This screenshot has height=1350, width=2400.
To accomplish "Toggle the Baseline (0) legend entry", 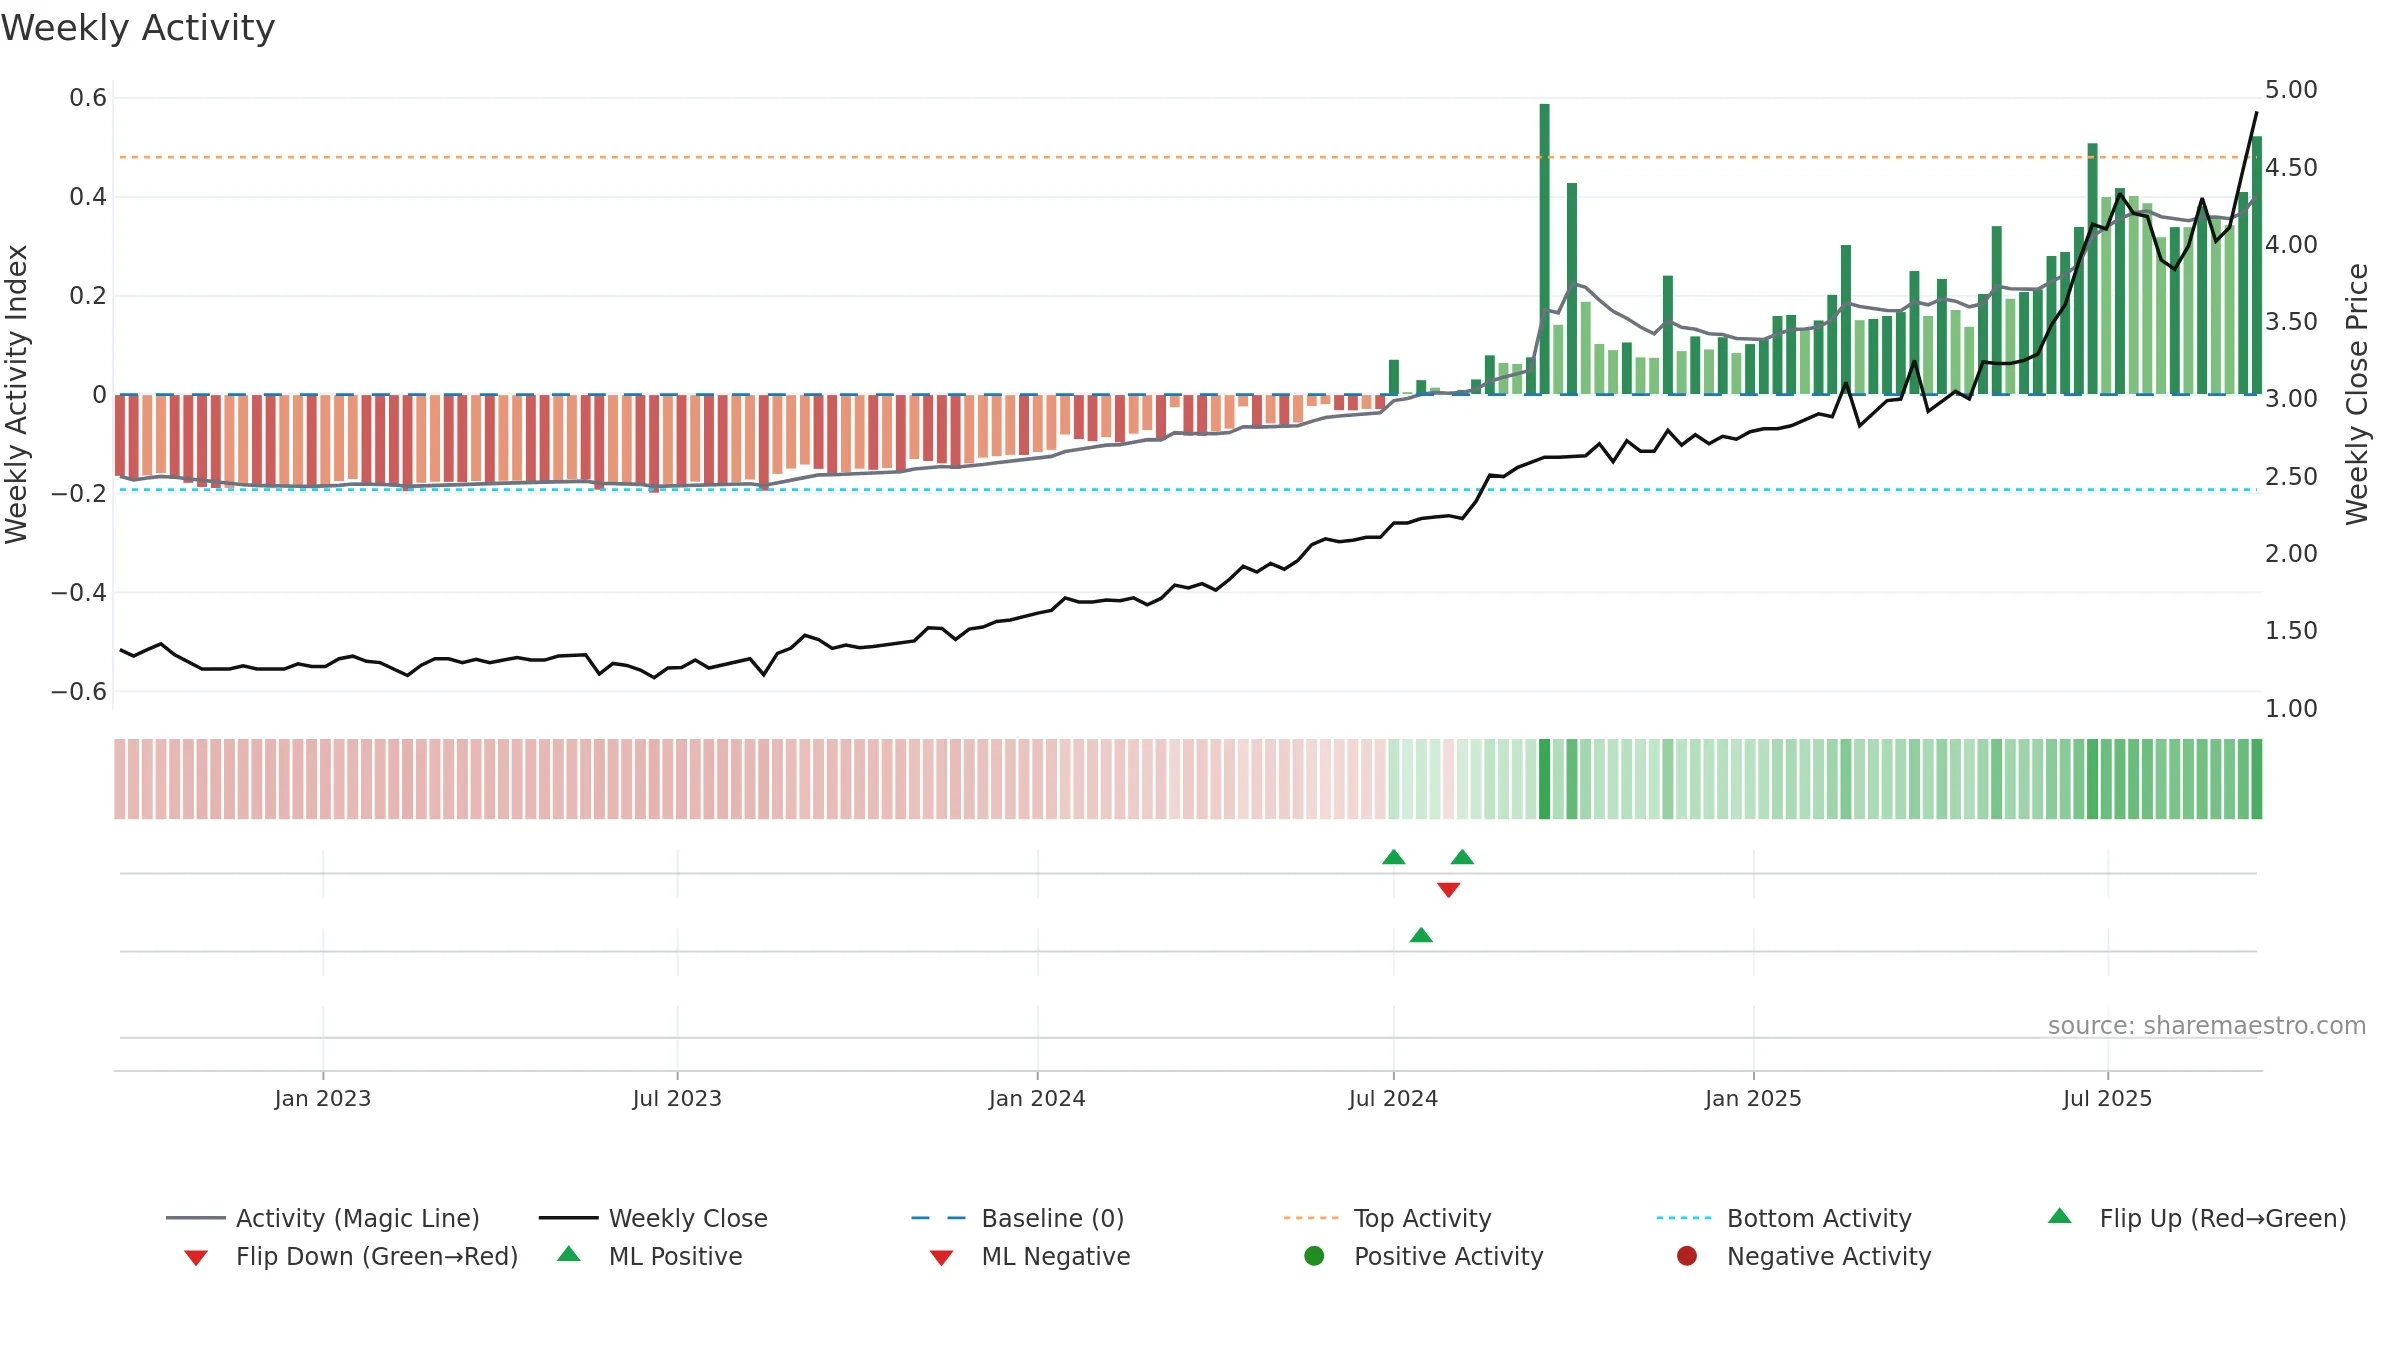I will (x=1018, y=1218).
